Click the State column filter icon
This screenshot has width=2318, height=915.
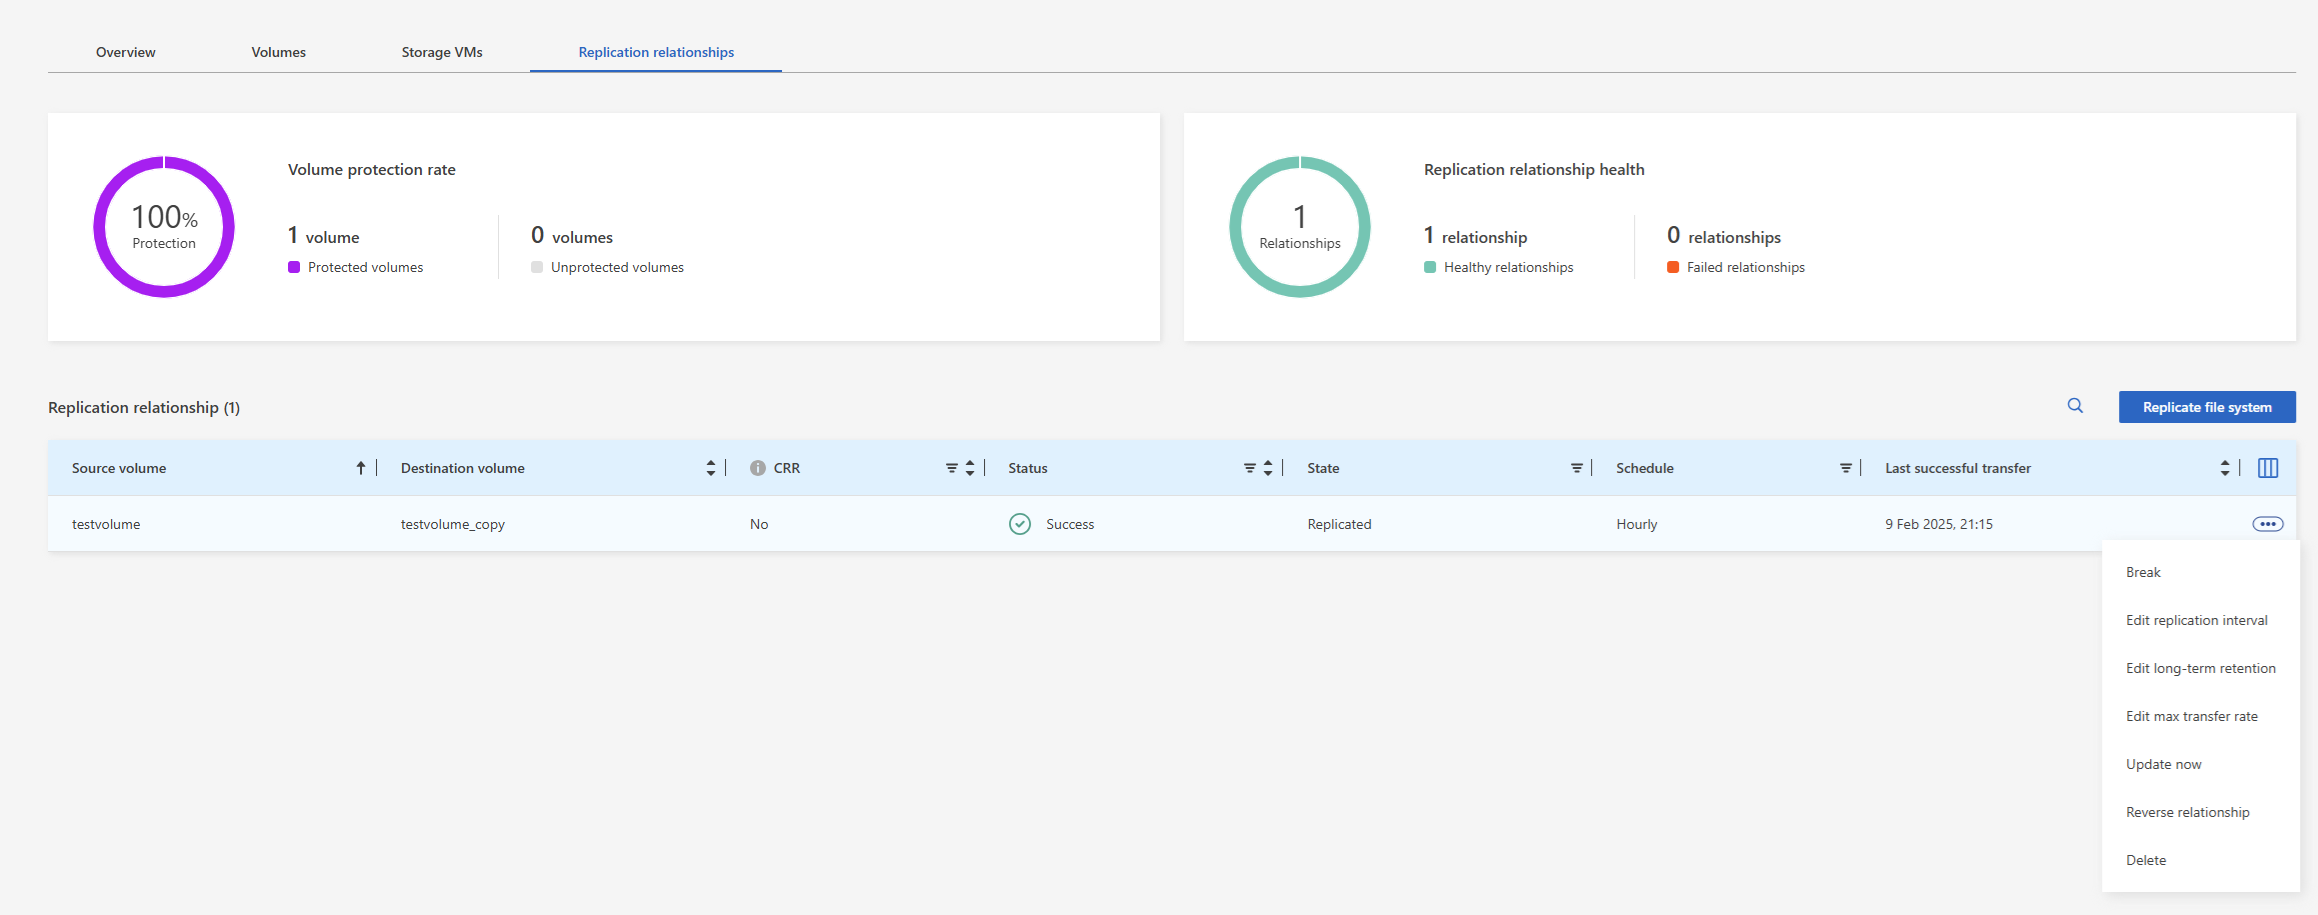(x=1576, y=468)
